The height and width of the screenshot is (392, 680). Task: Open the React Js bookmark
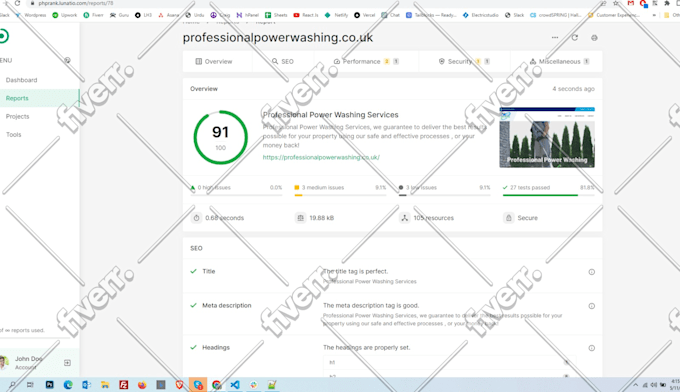click(306, 15)
